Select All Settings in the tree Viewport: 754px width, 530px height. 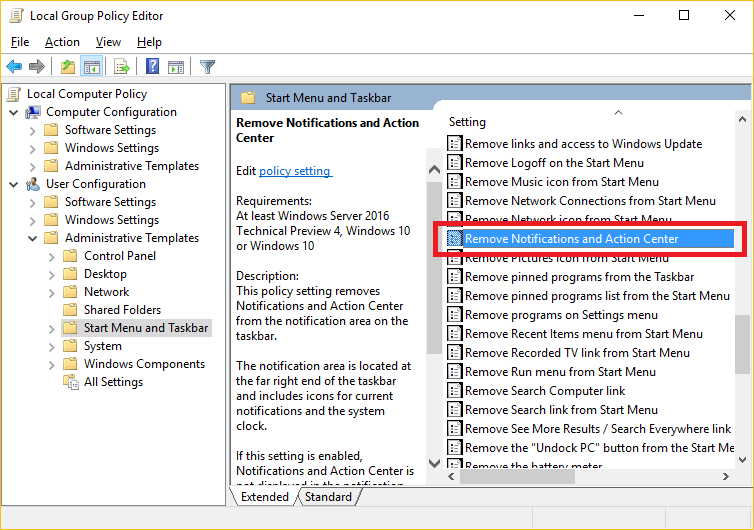coord(113,382)
